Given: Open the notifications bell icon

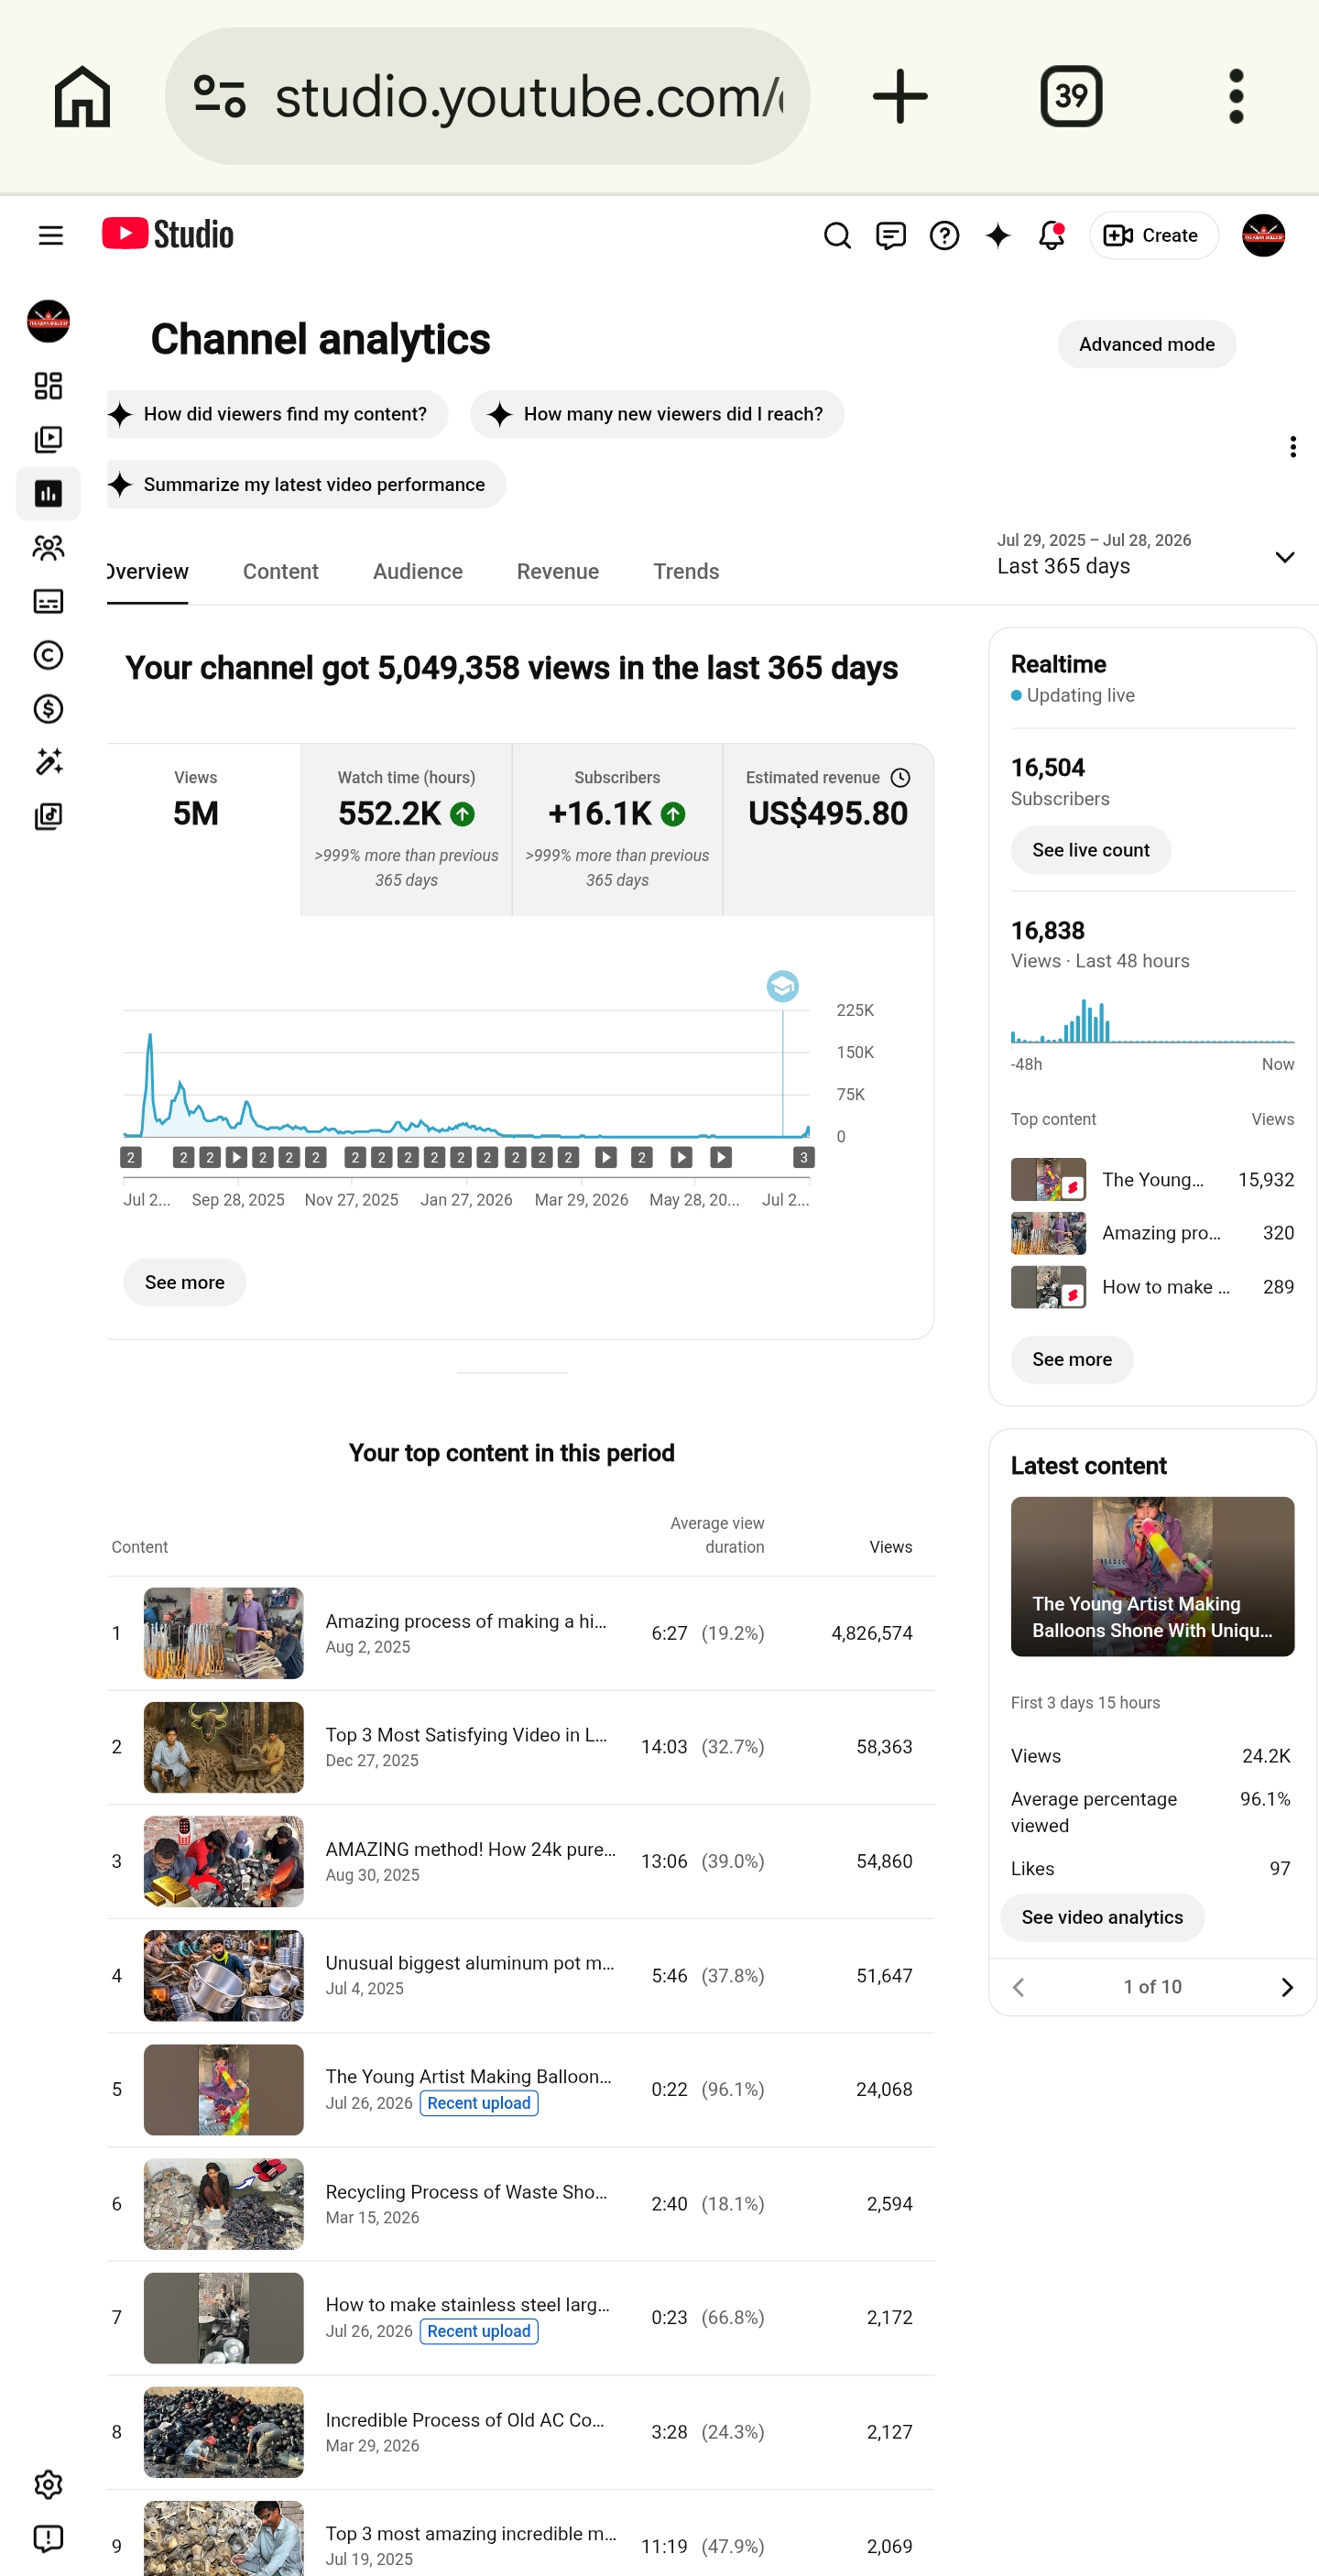Looking at the screenshot, I should click(1051, 235).
